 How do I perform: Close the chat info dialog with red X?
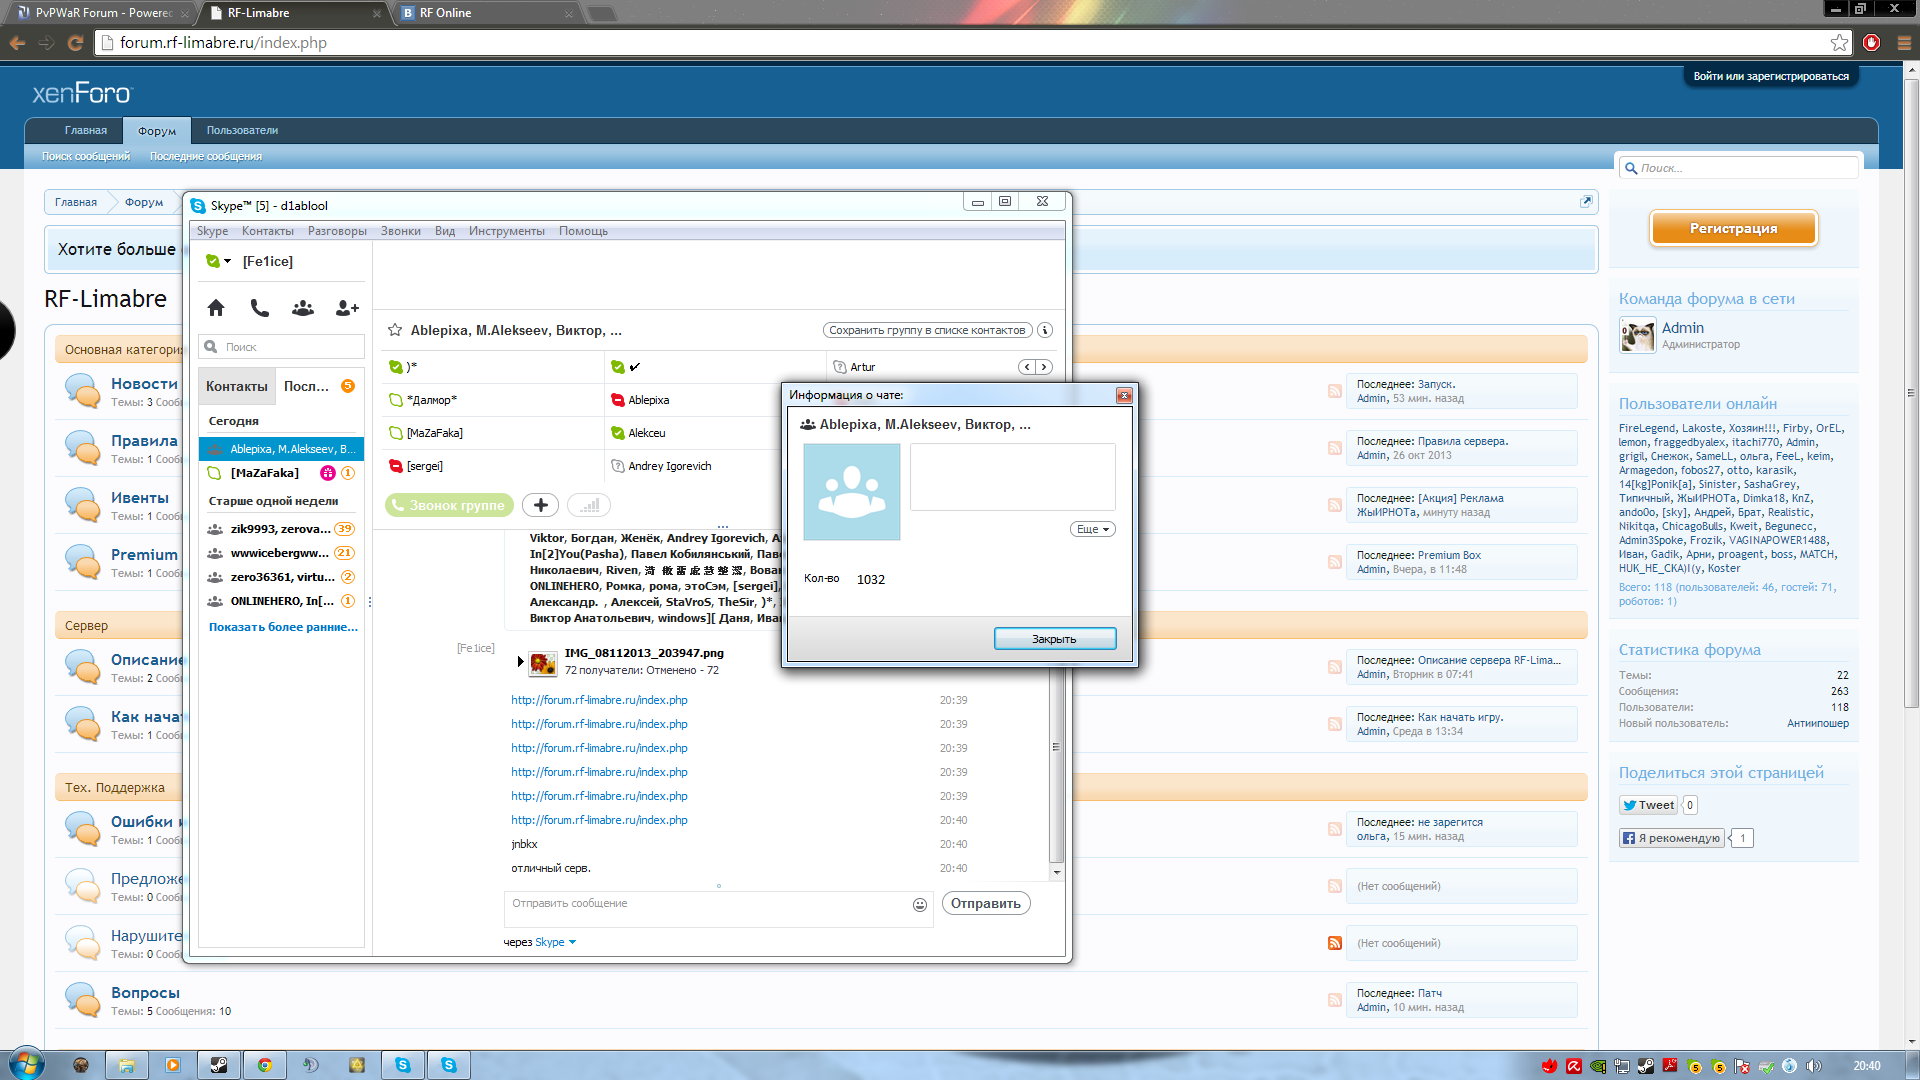click(x=1124, y=395)
